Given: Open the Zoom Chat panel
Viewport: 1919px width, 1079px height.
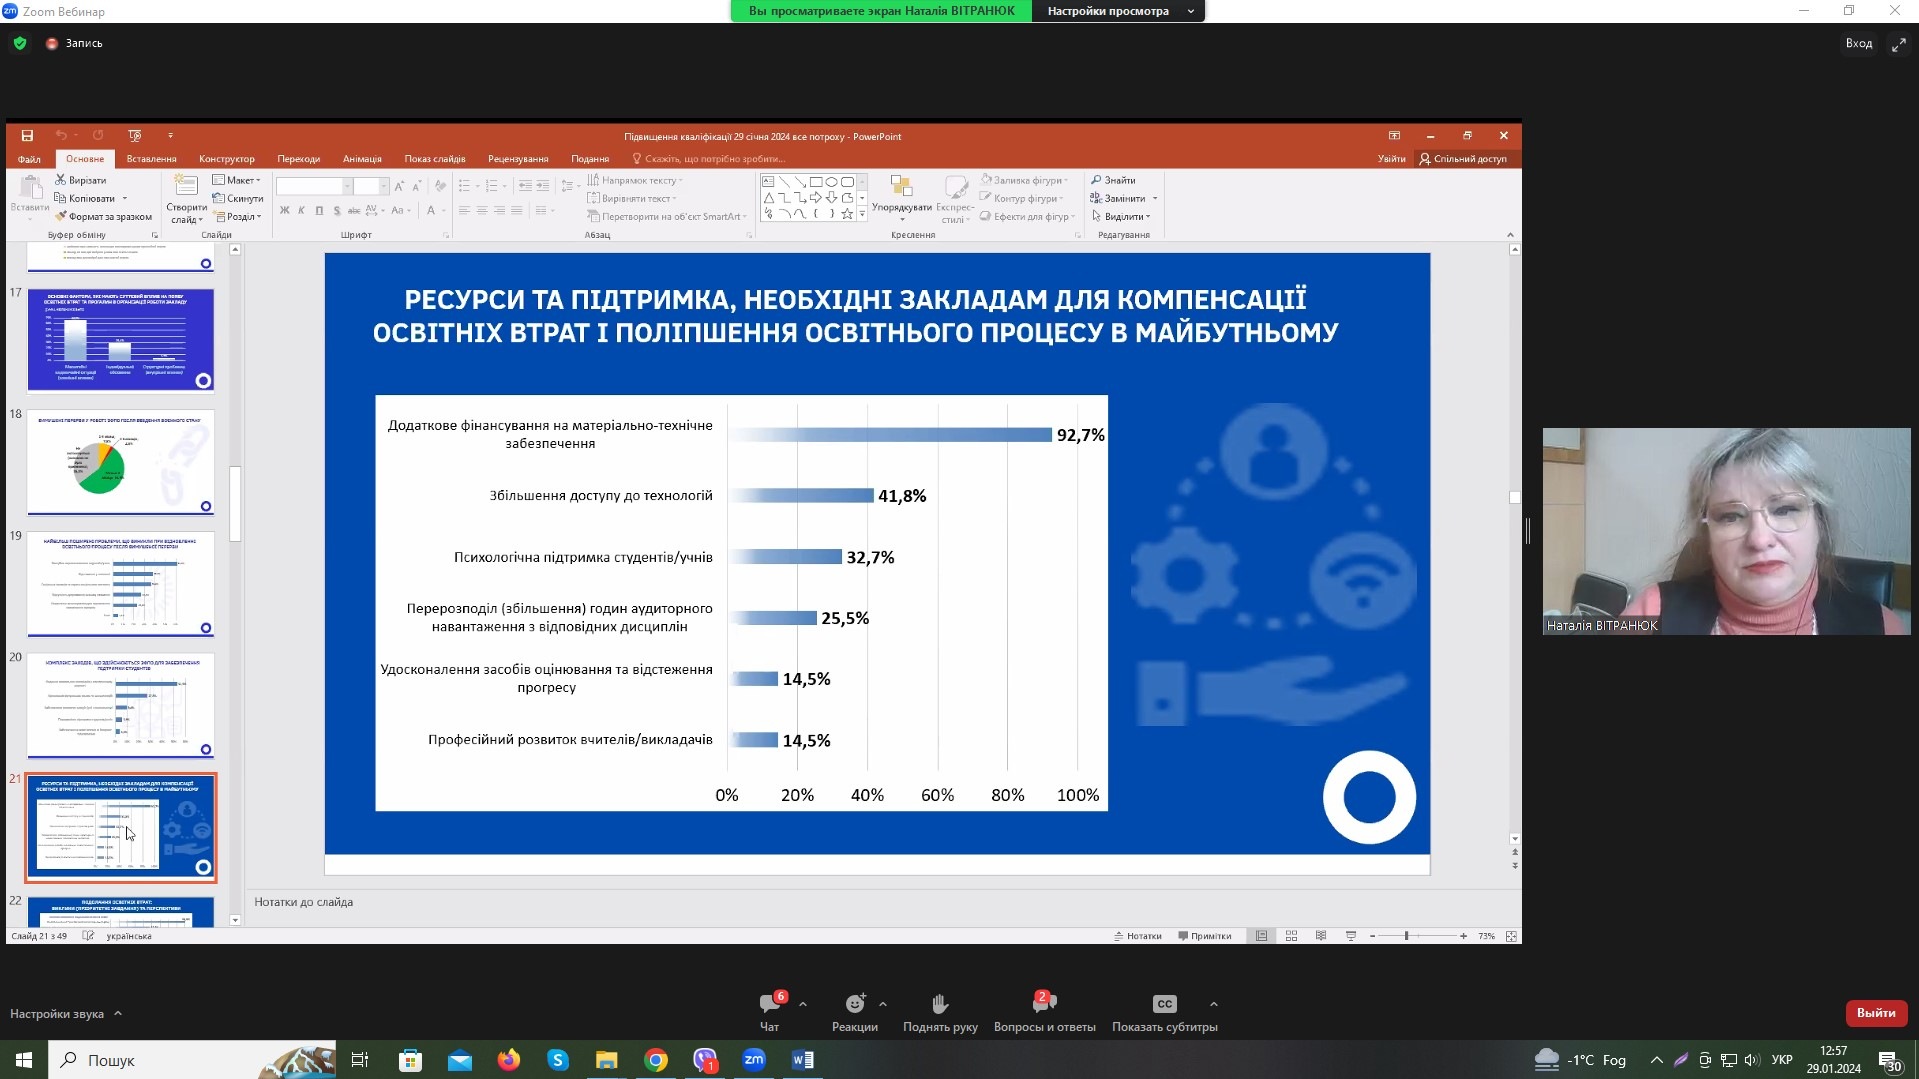Looking at the screenshot, I should point(769,1004).
